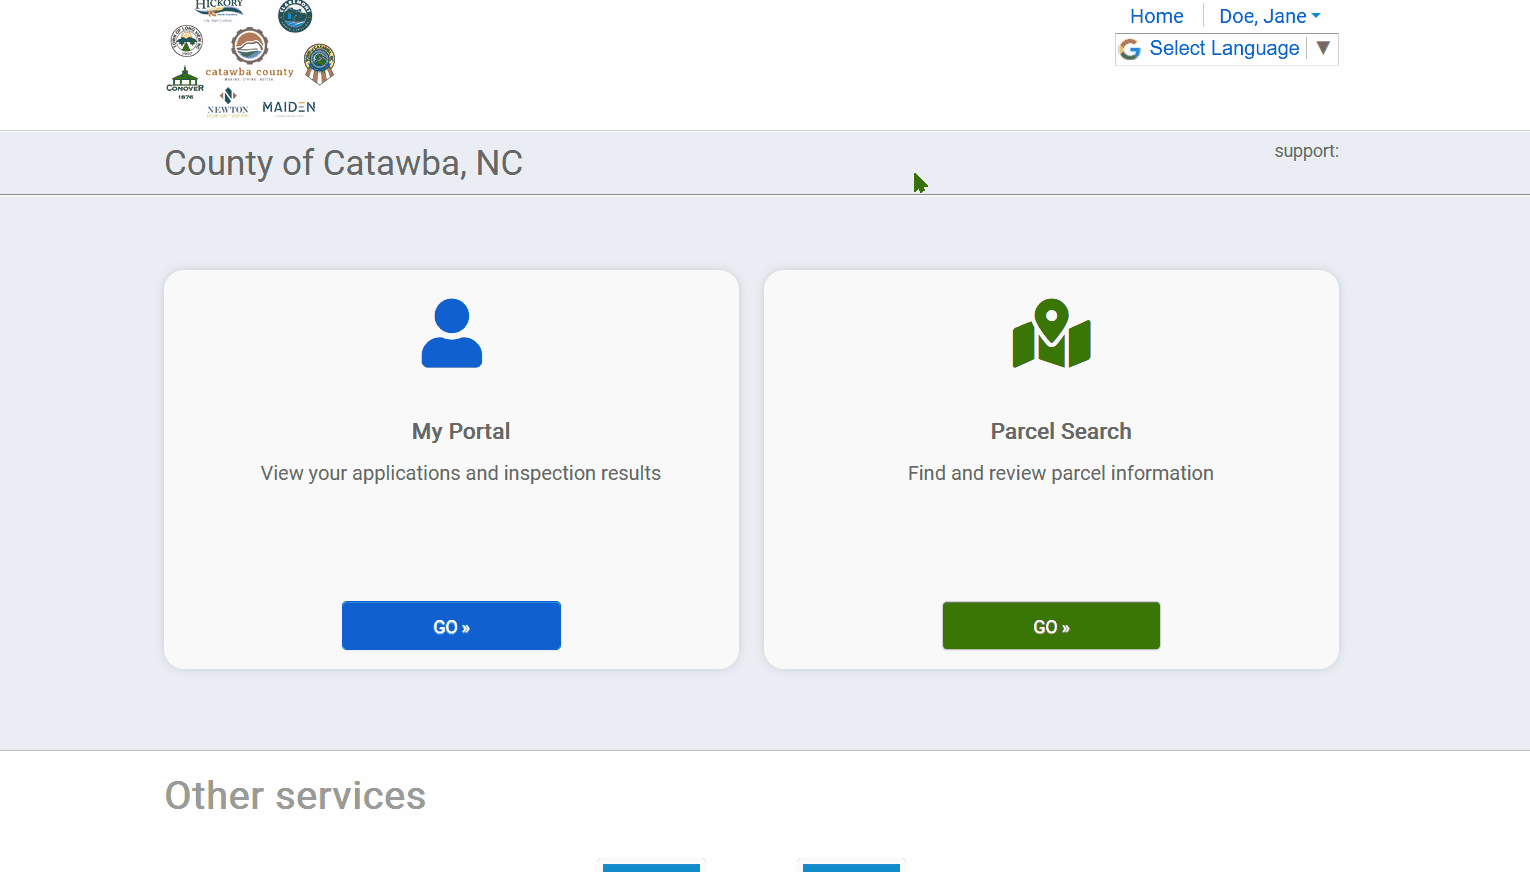Click the Town of Long View seal
This screenshot has height=872, width=1530.
click(x=187, y=42)
